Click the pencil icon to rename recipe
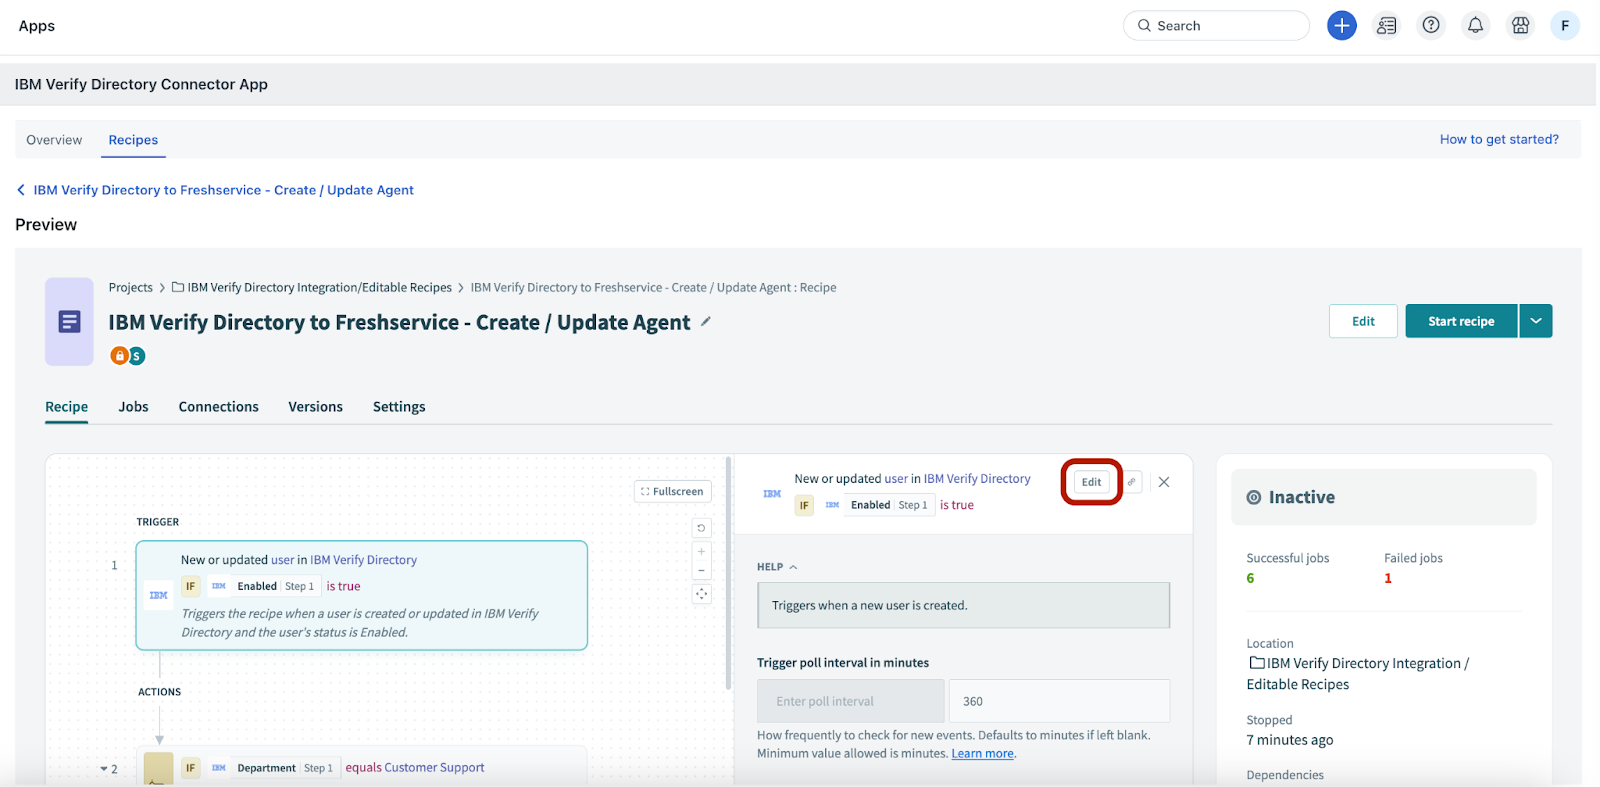 [x=705, y=322]
